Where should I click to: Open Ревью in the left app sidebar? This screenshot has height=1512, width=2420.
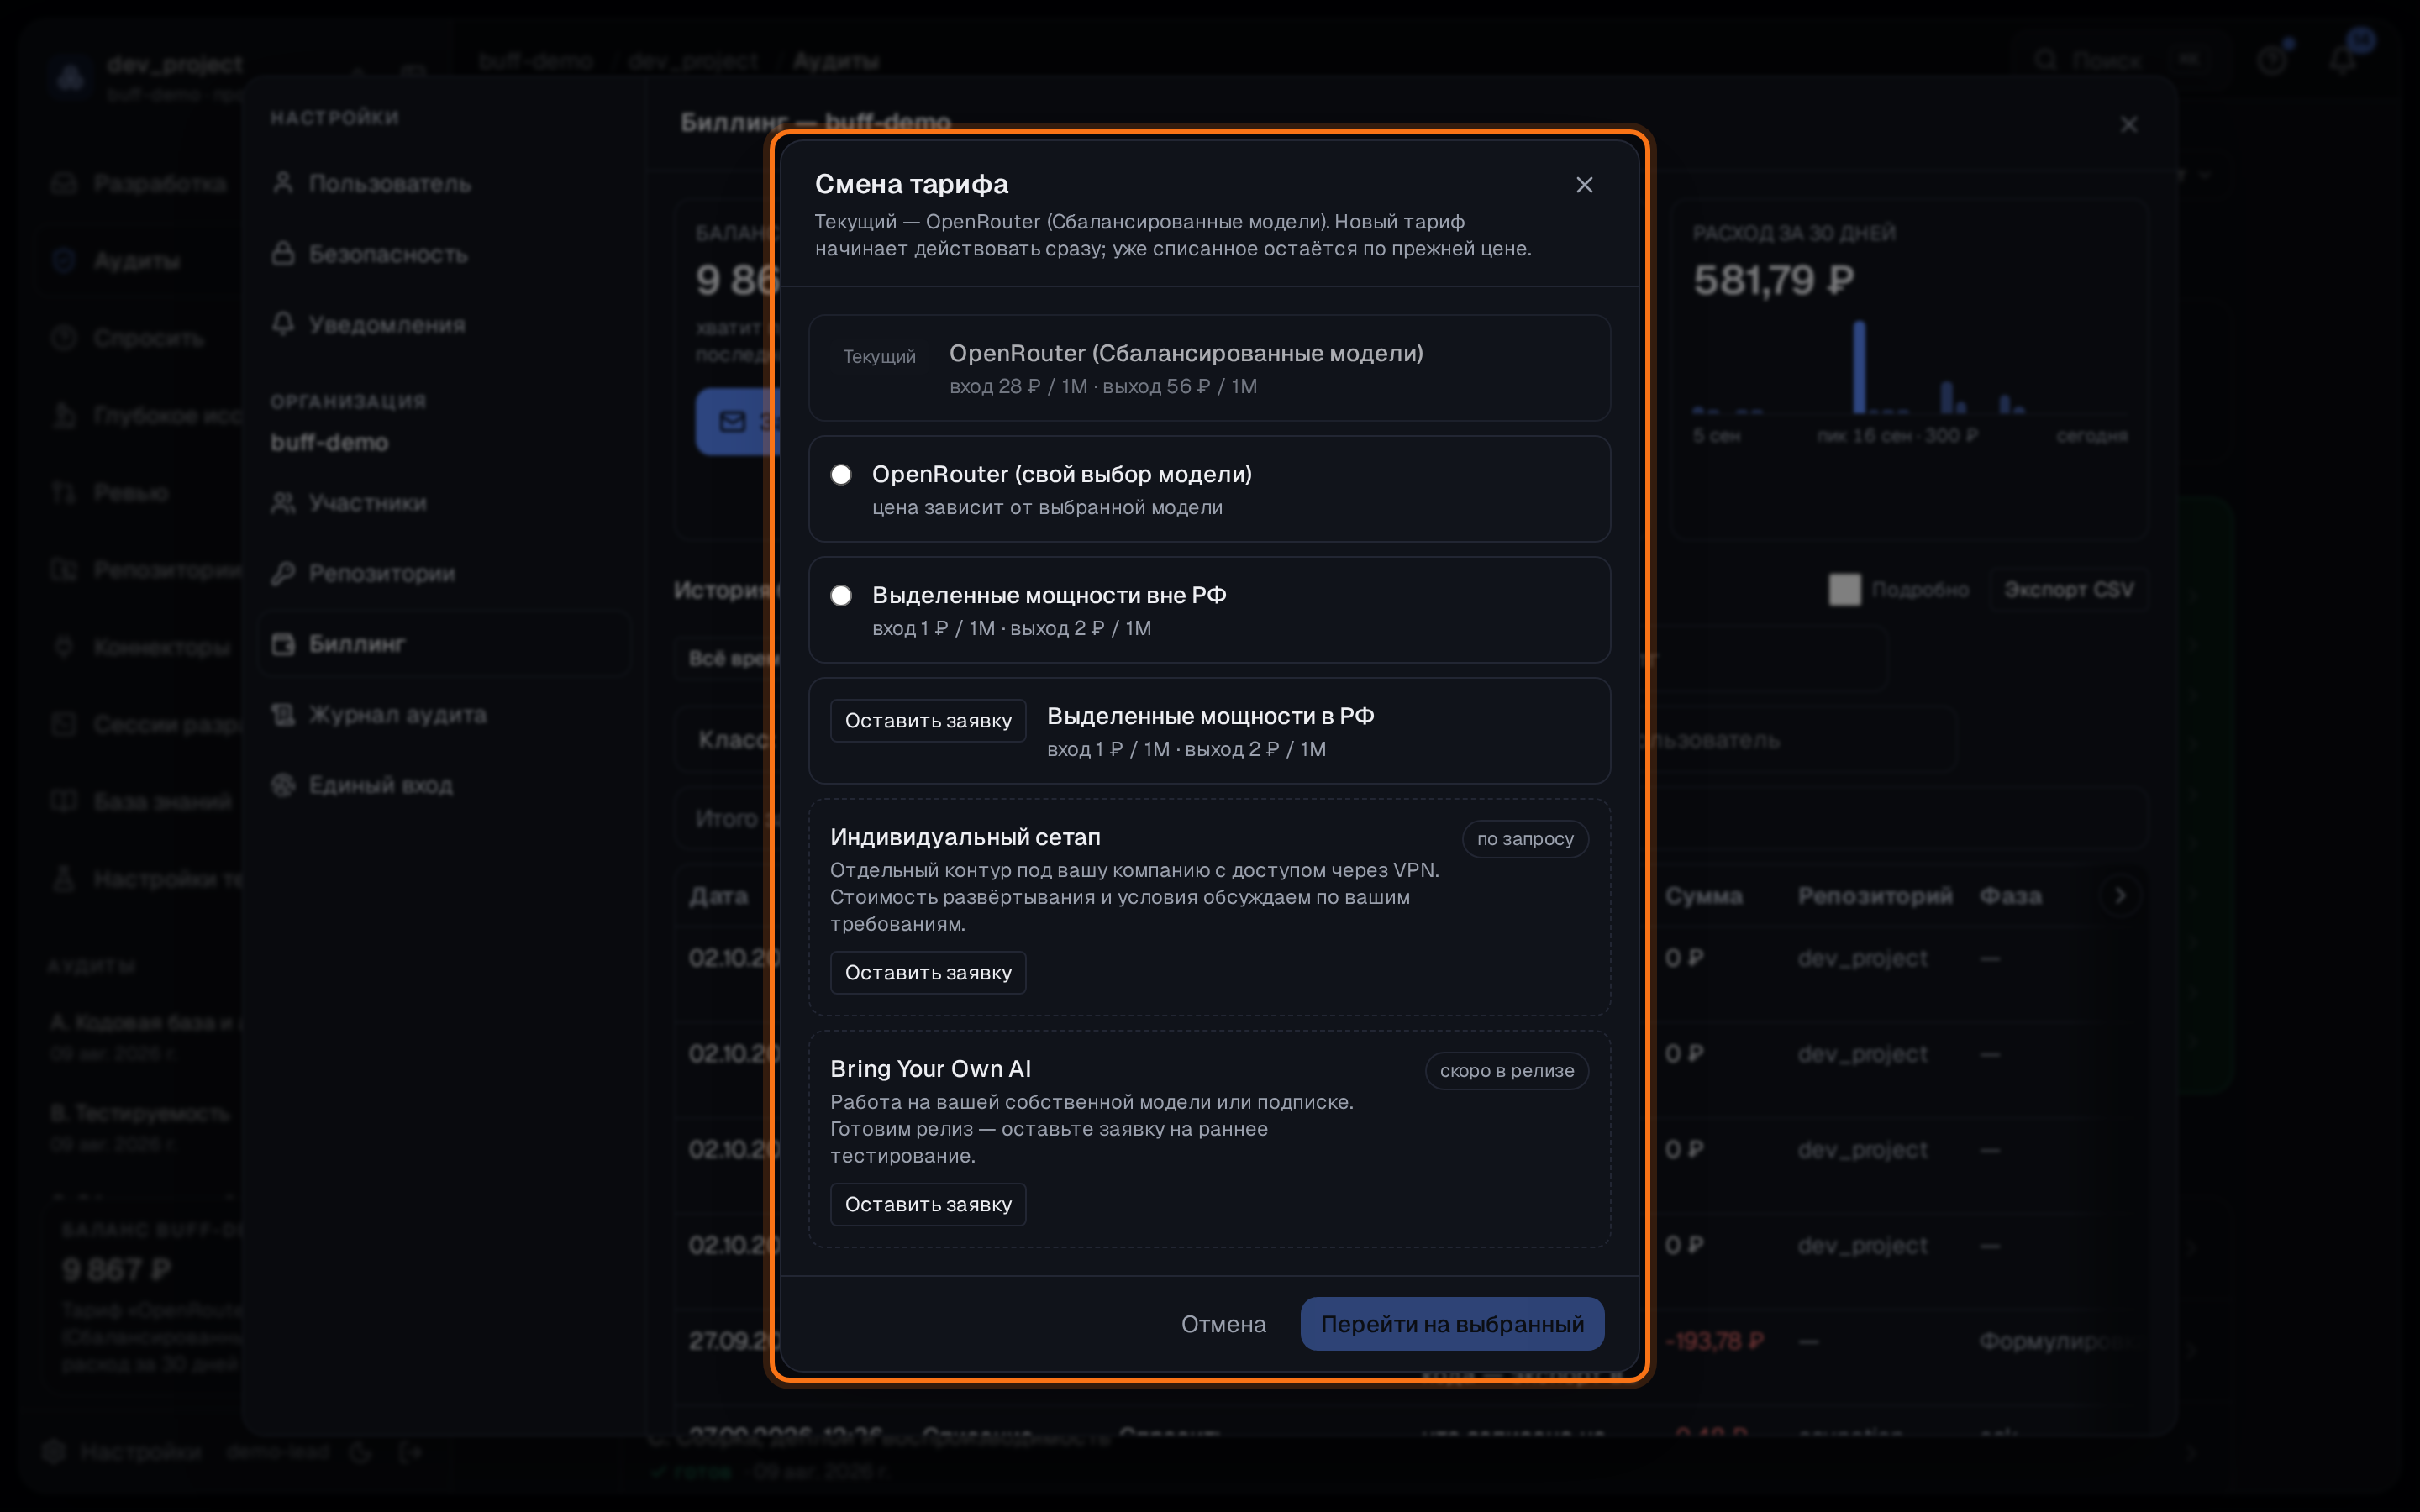click(x=130, y=493)
